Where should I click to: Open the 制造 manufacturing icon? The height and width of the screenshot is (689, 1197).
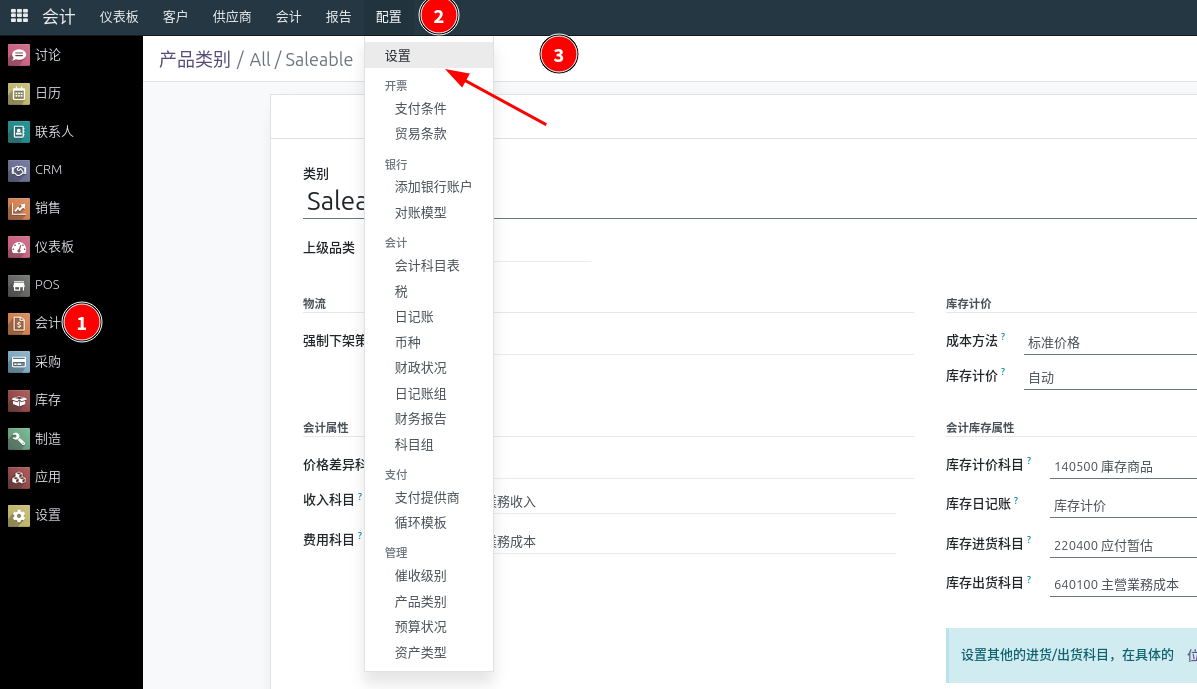[19, 439]
